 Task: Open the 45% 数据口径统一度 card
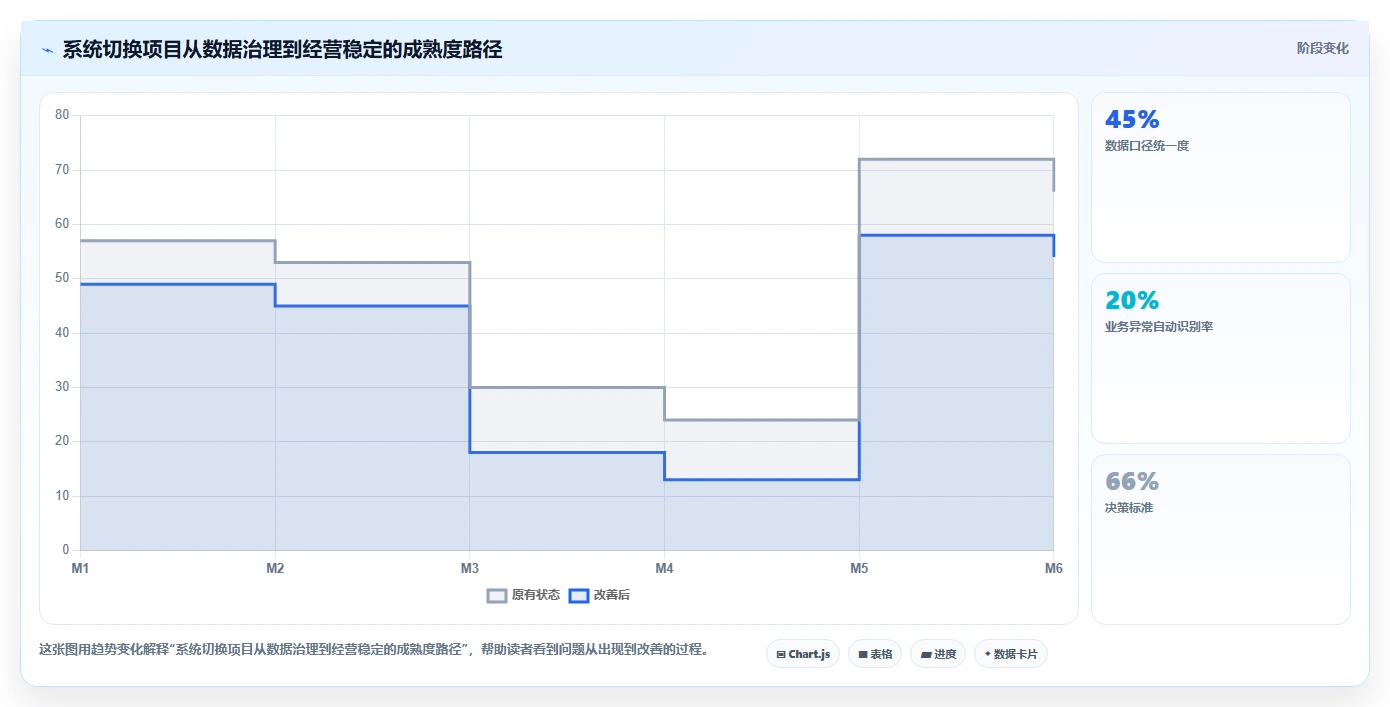[x=1221, y=177]
